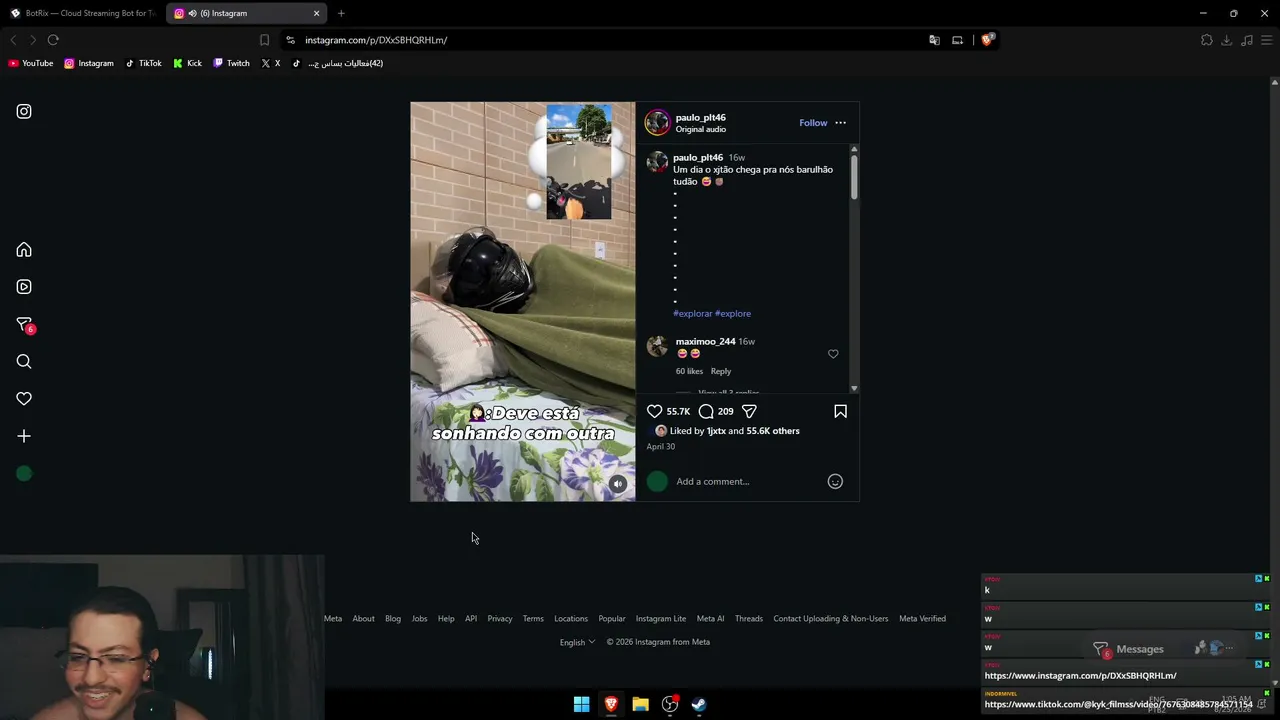Open Brave Shields lion icon
The height and width of the screenshot is (720, 1280).
[x=987, y=40]
